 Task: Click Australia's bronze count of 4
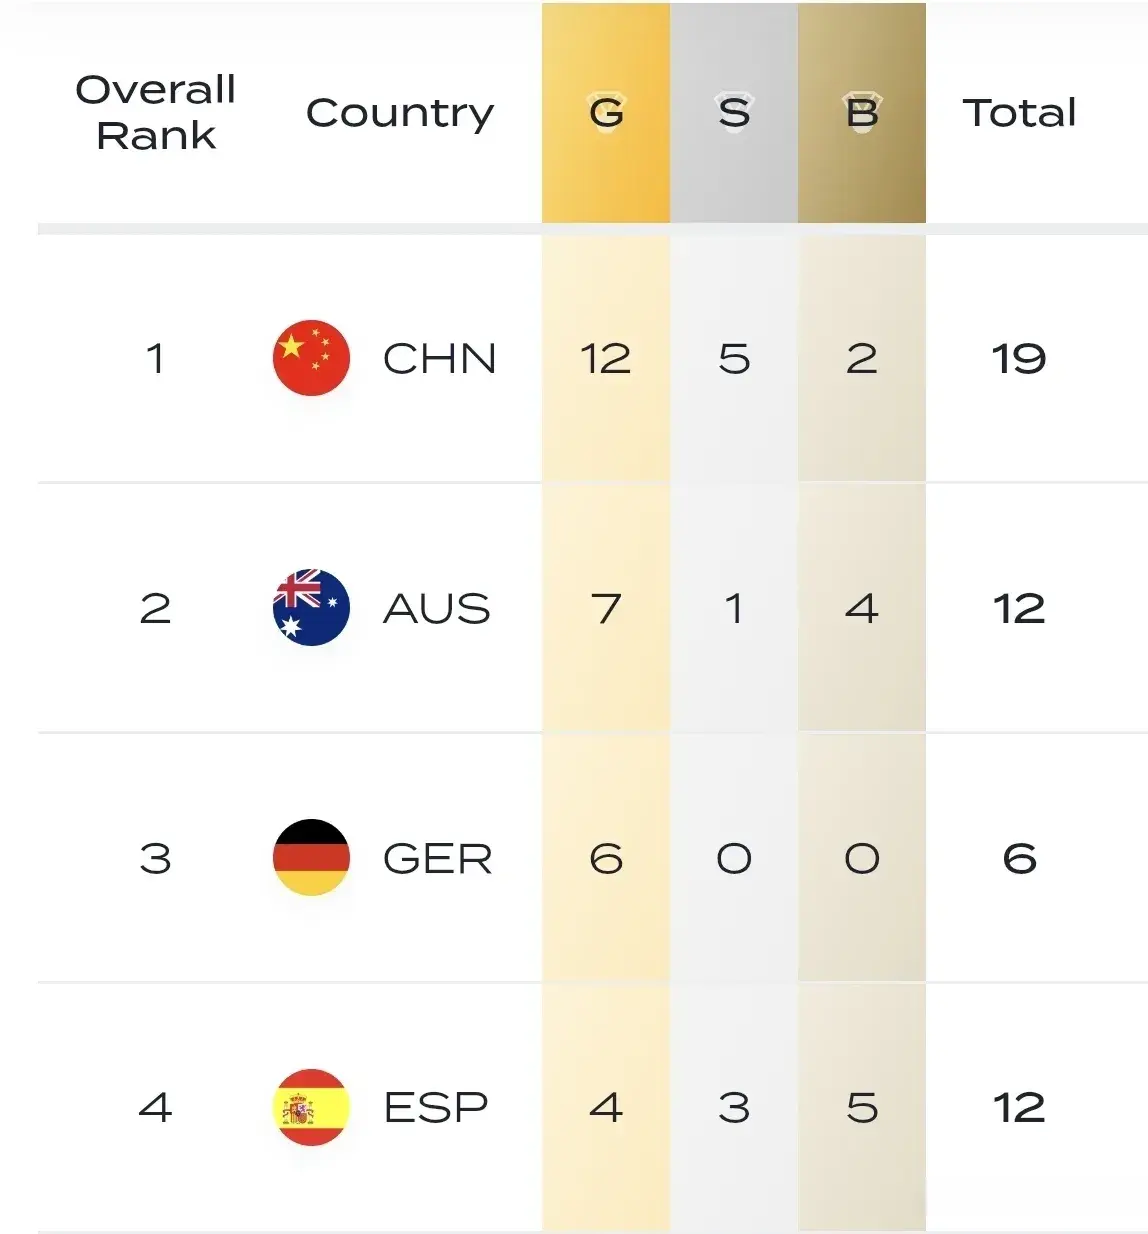point(862,608)
